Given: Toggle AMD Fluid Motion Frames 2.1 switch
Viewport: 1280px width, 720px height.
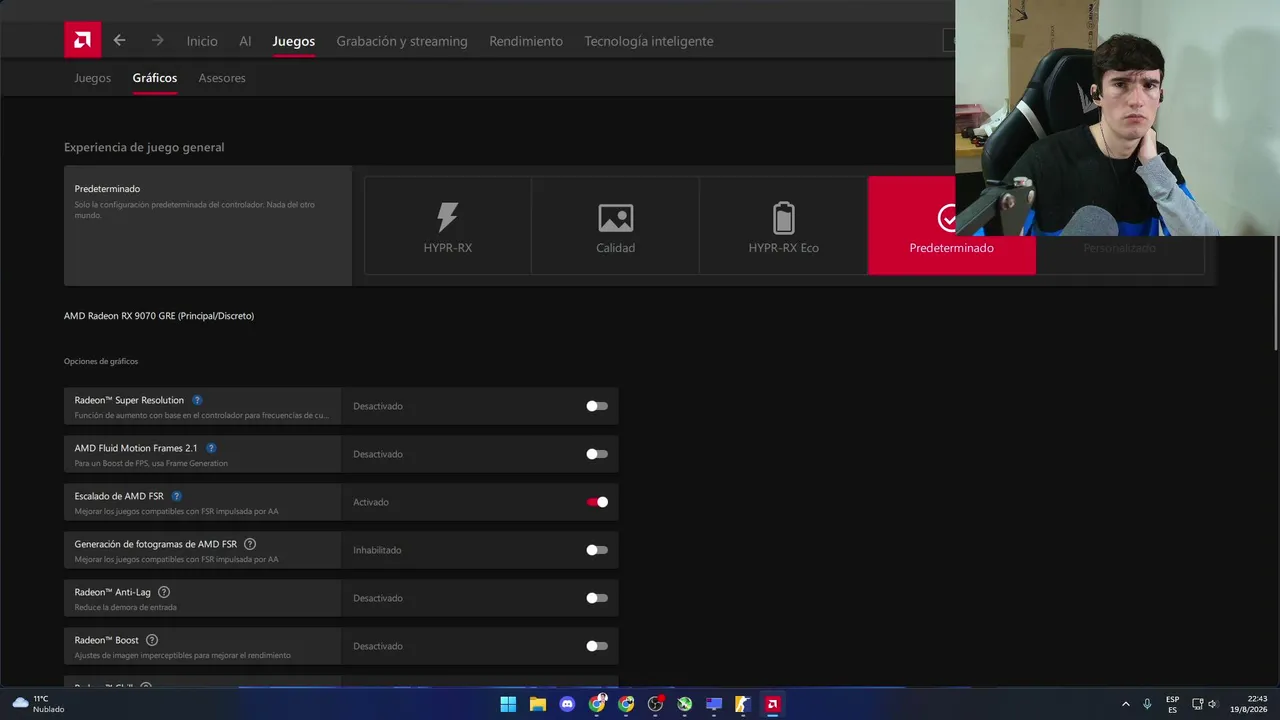Looking at the screenshot, I should [x=597, y=454].
